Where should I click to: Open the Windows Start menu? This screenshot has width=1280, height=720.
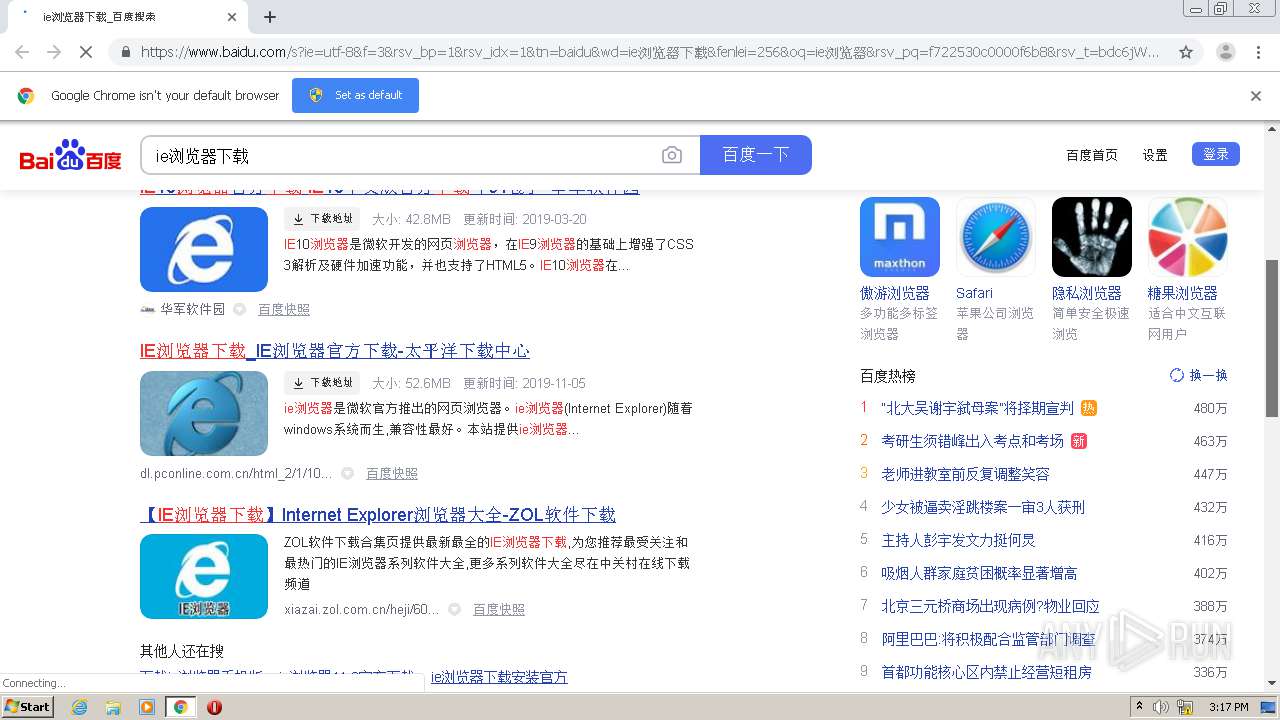27,706
